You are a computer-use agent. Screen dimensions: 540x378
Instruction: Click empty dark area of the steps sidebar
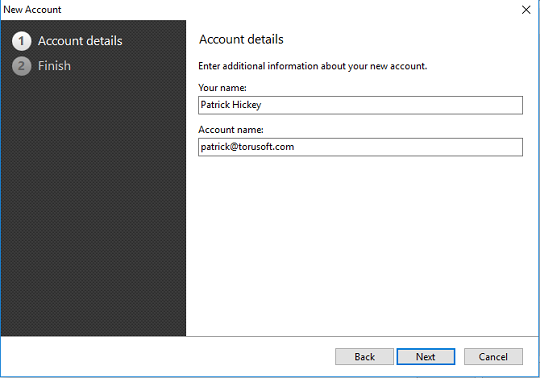coord(93,207)
